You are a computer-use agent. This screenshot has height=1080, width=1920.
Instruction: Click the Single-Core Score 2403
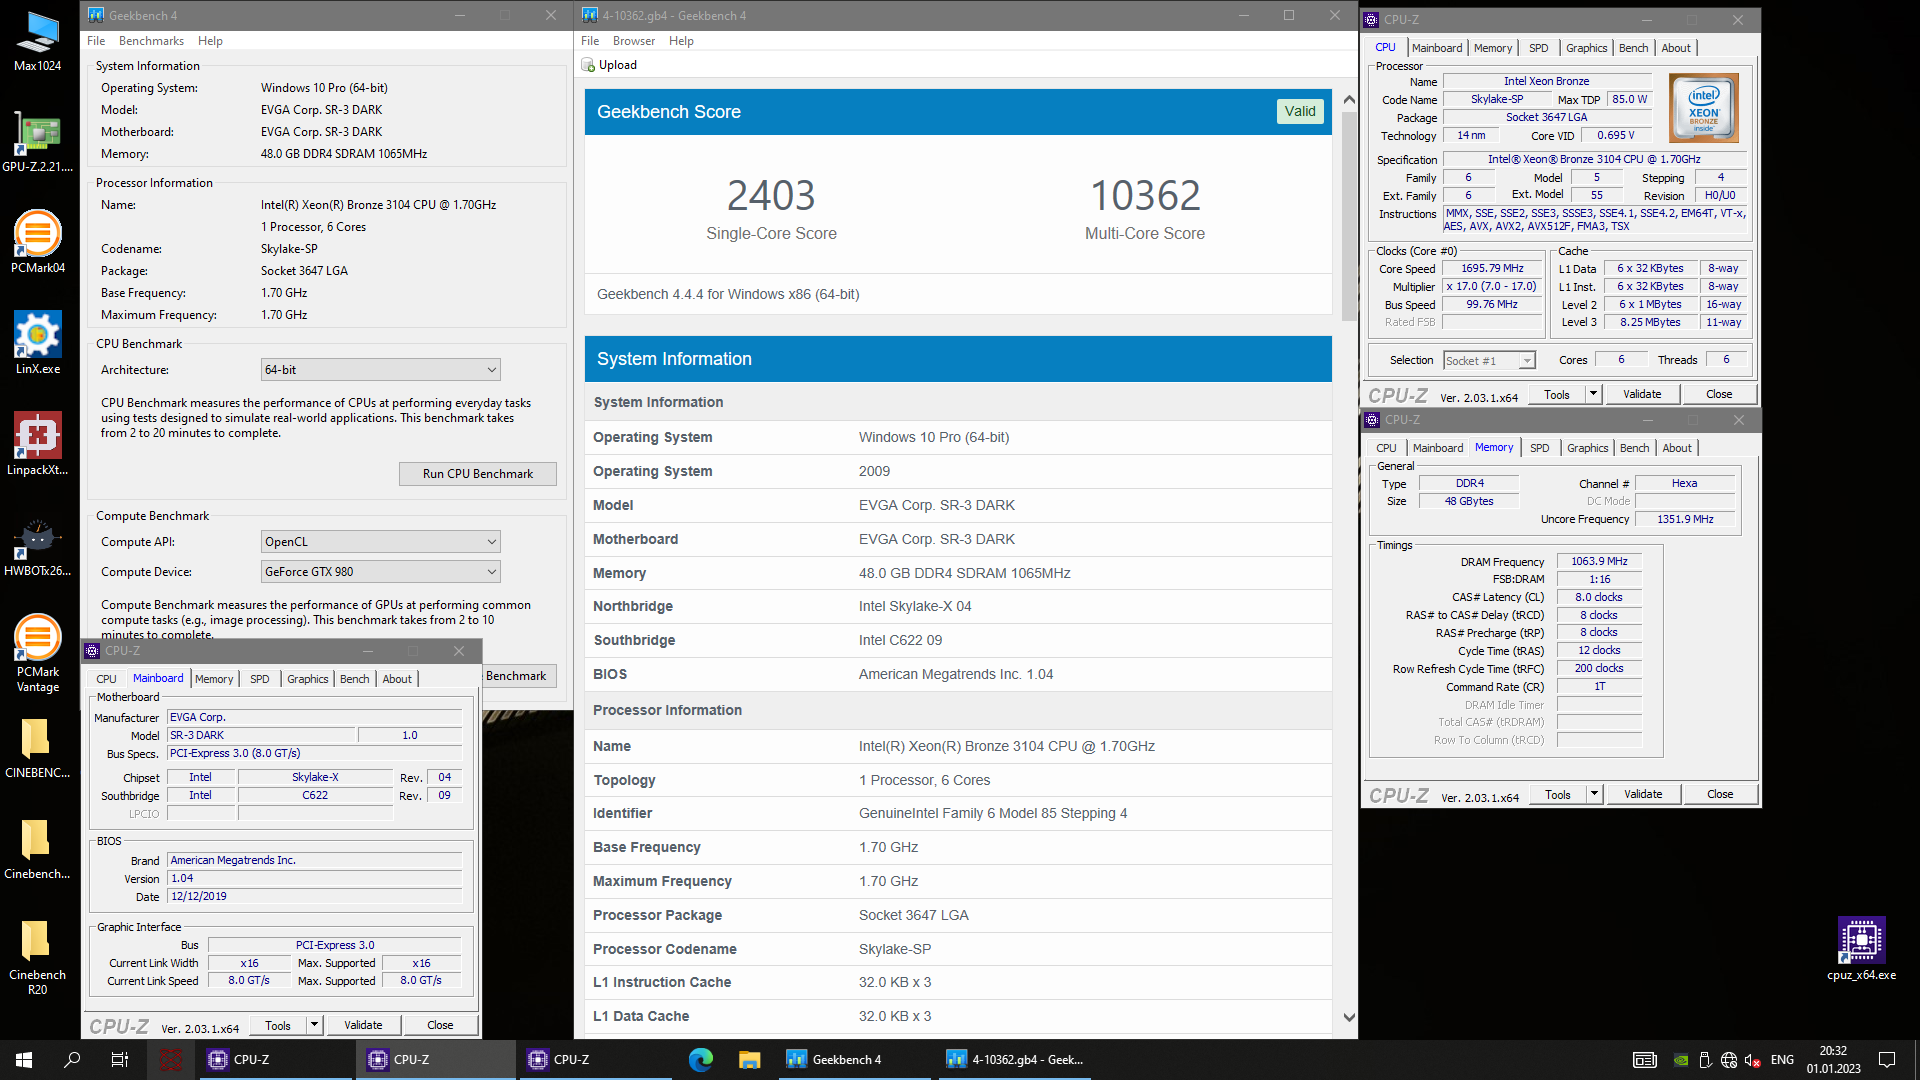[771, 195]
